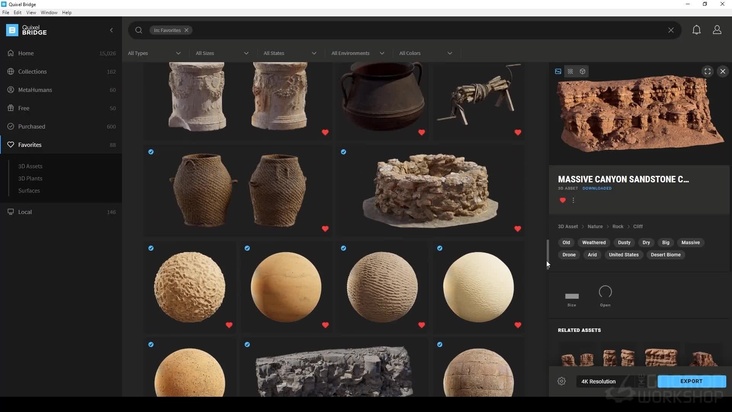Image resolution: width=732 pixels, height=412 pixels.
Task: Open more options for the Massive Canyon Sandstone asset
Action: click(573, 200)
